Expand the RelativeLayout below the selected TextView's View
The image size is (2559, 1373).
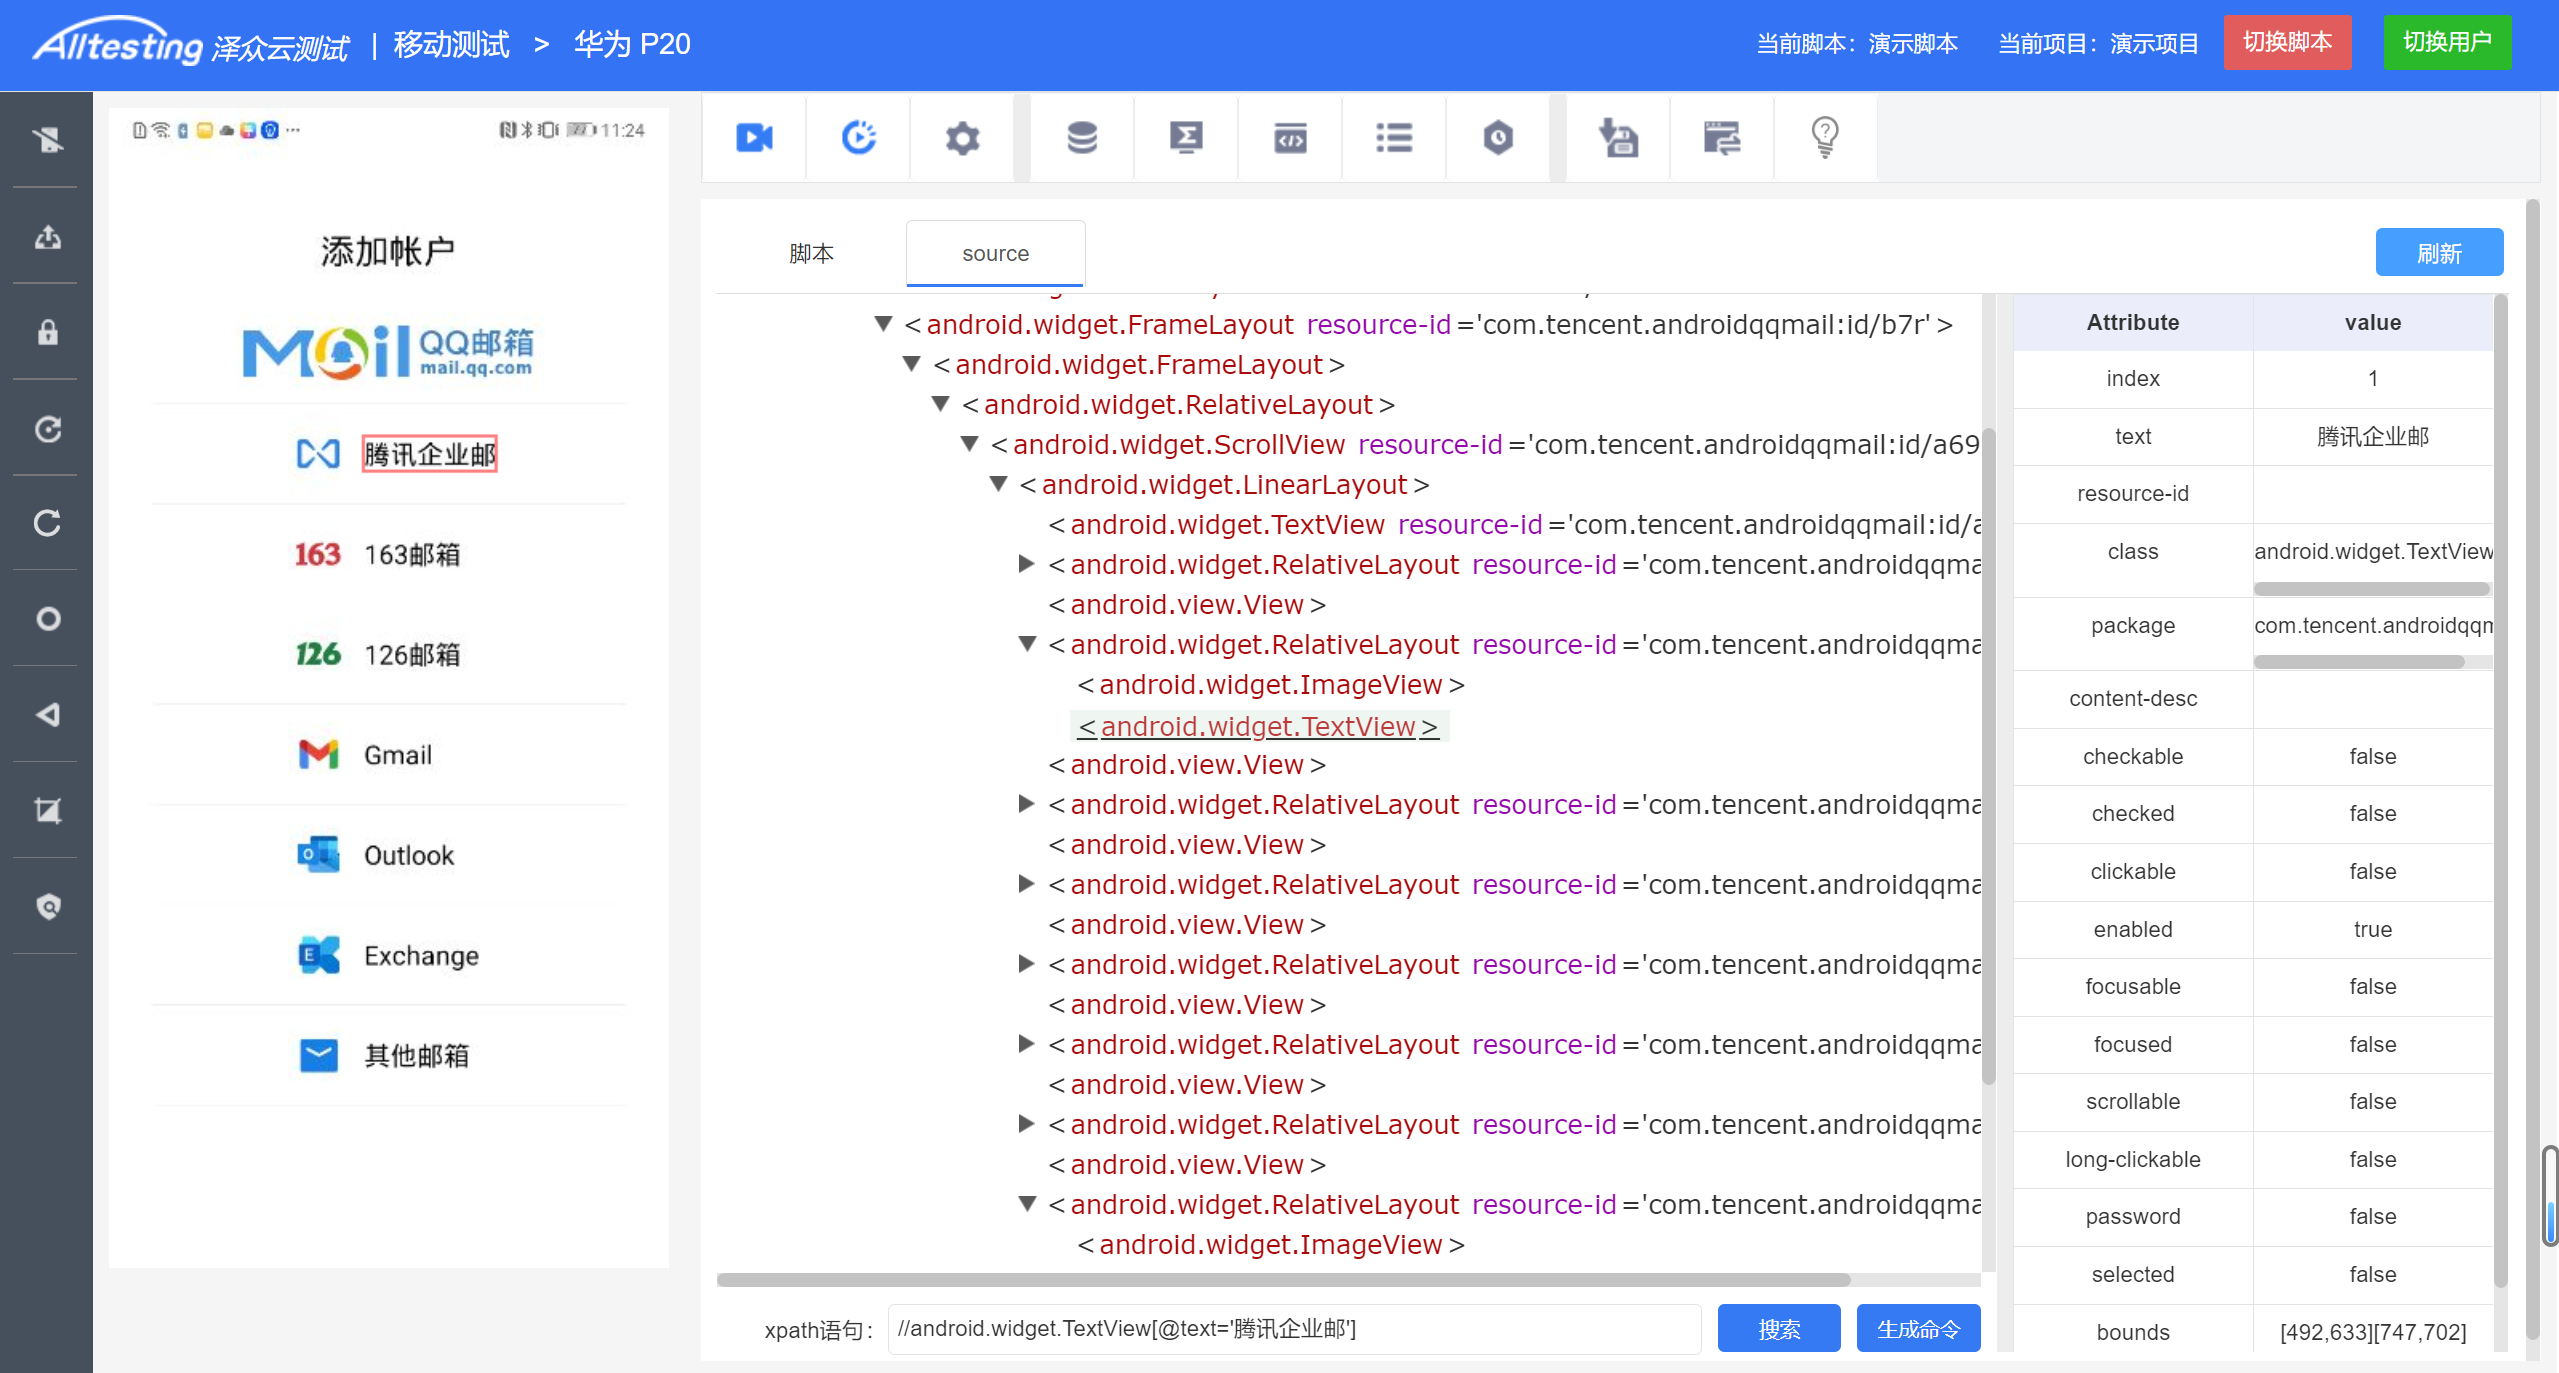(1026, 804)
